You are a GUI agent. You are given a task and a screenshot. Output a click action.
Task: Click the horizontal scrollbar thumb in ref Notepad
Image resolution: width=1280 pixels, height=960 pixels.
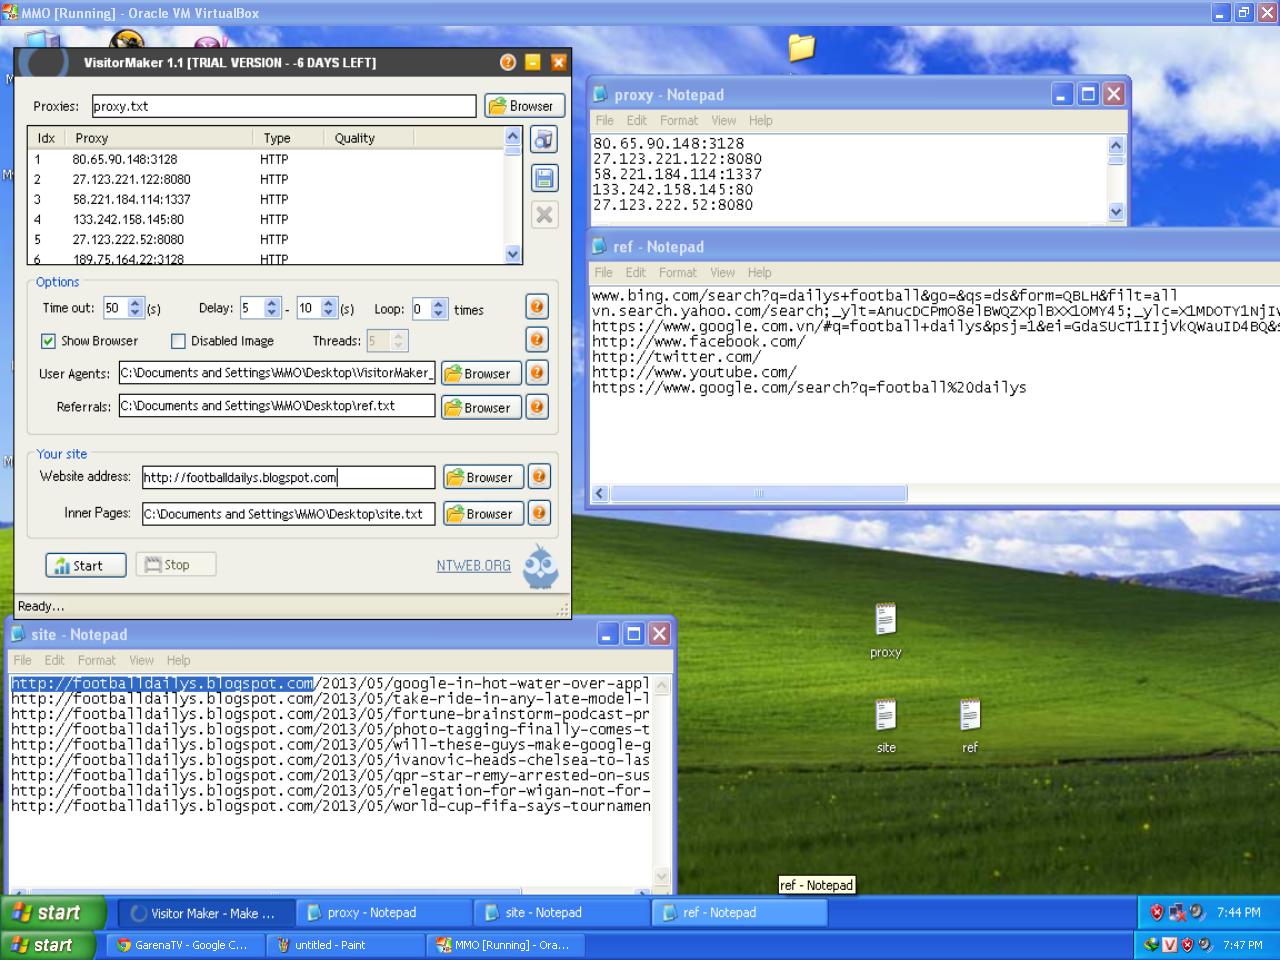pyautogui.click(x=758, y=493)
